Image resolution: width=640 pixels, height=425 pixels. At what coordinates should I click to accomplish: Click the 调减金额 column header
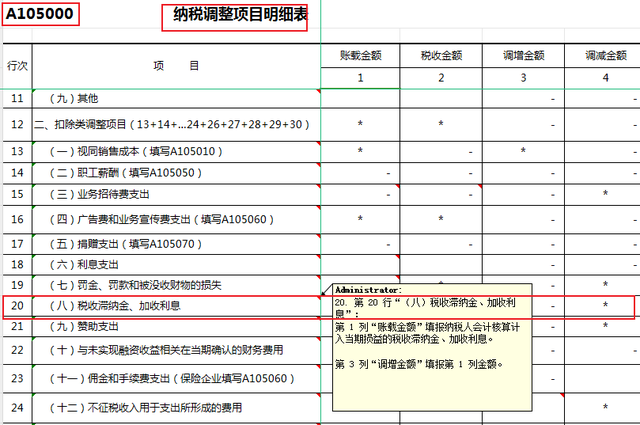click(x=602, y=56)
